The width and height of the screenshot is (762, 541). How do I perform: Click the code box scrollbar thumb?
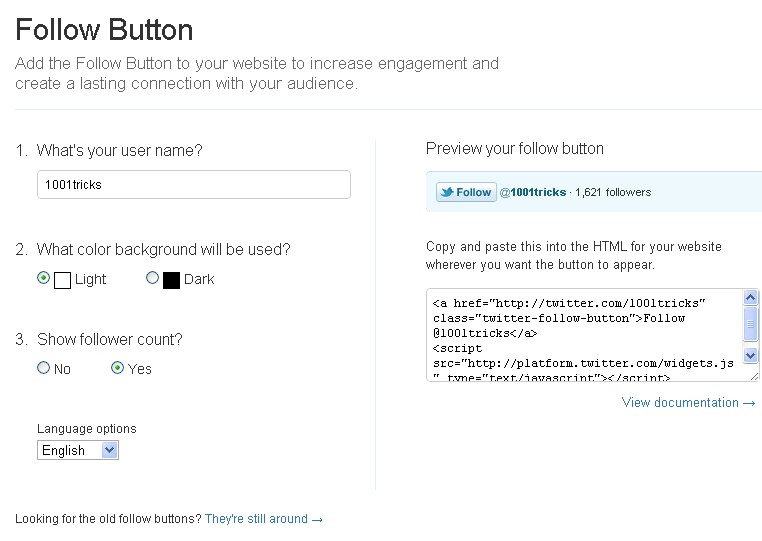click(x=751, y=323)
